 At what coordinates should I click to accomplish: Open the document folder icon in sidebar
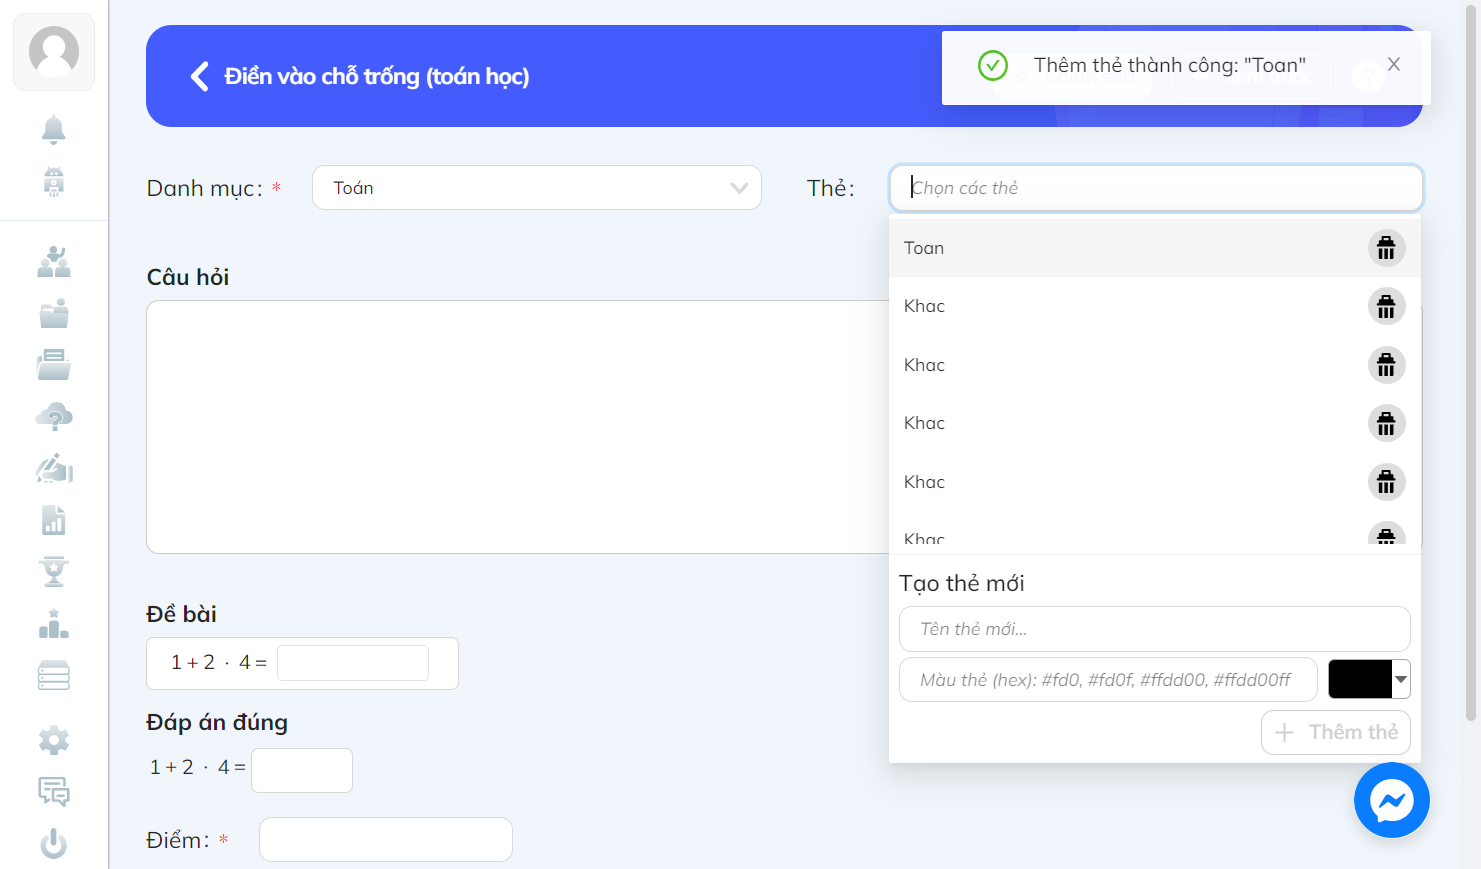pos(54,365)
